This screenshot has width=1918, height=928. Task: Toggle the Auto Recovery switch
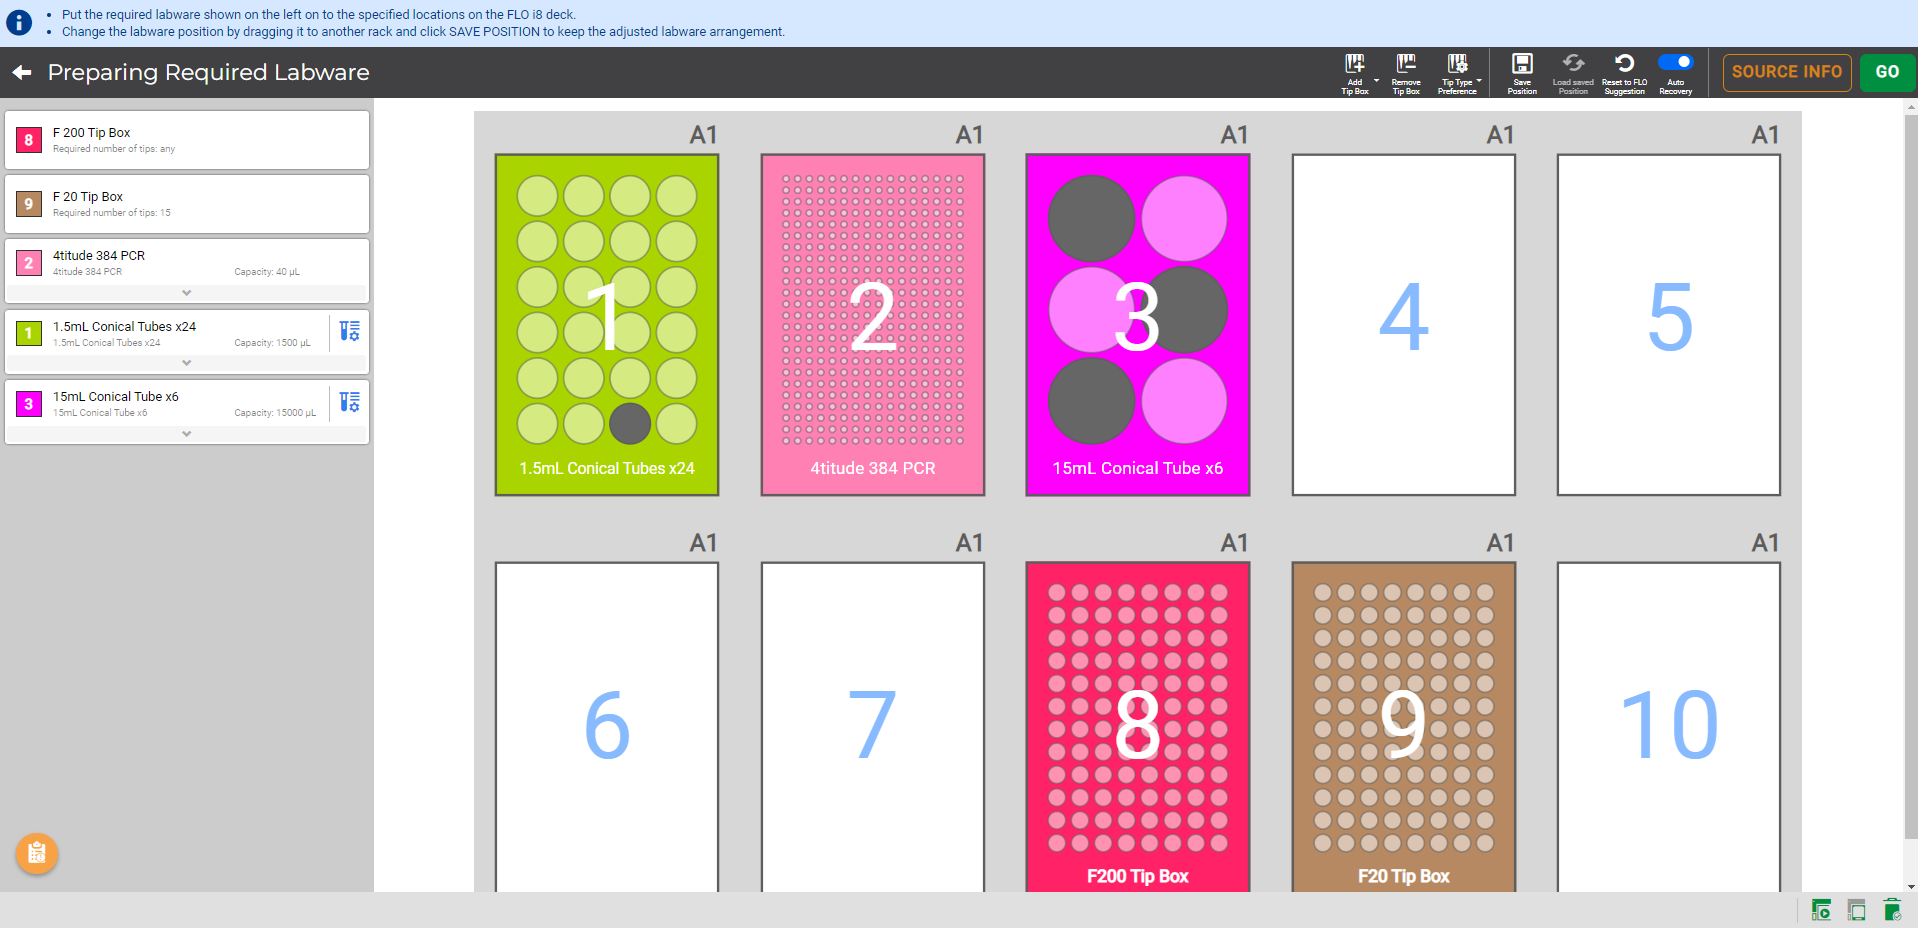point(1675,62)
